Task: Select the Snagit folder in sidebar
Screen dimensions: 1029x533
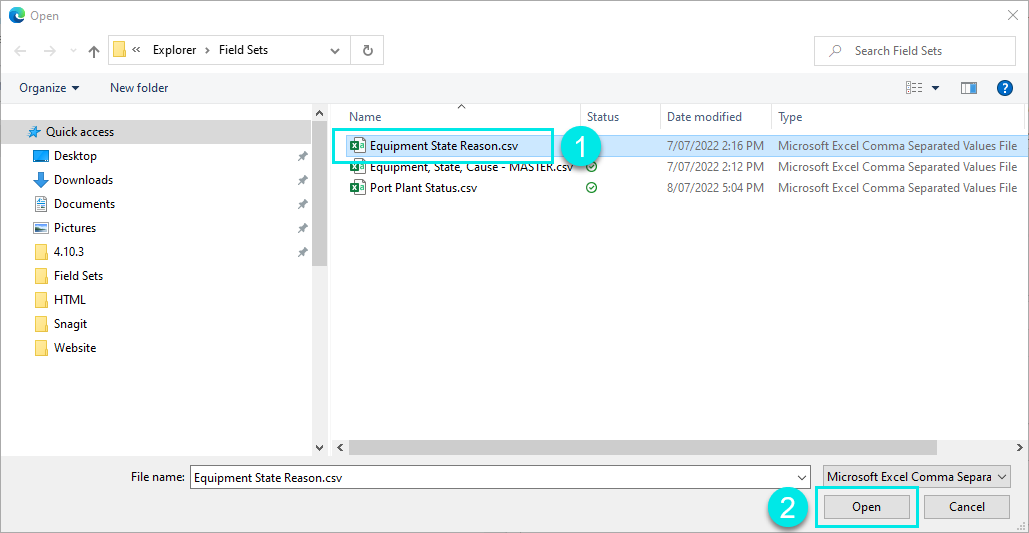Action: click(71, 324)
